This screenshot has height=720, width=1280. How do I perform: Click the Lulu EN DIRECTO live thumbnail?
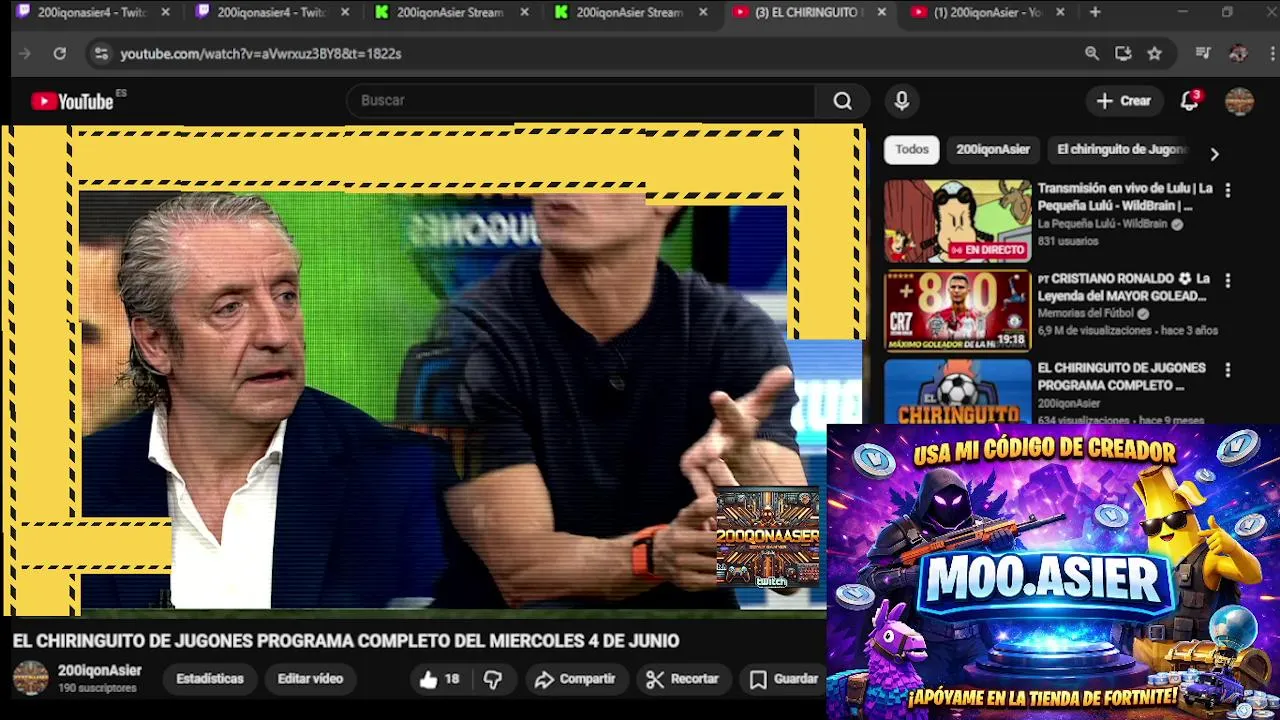click(x=957, y=221)
